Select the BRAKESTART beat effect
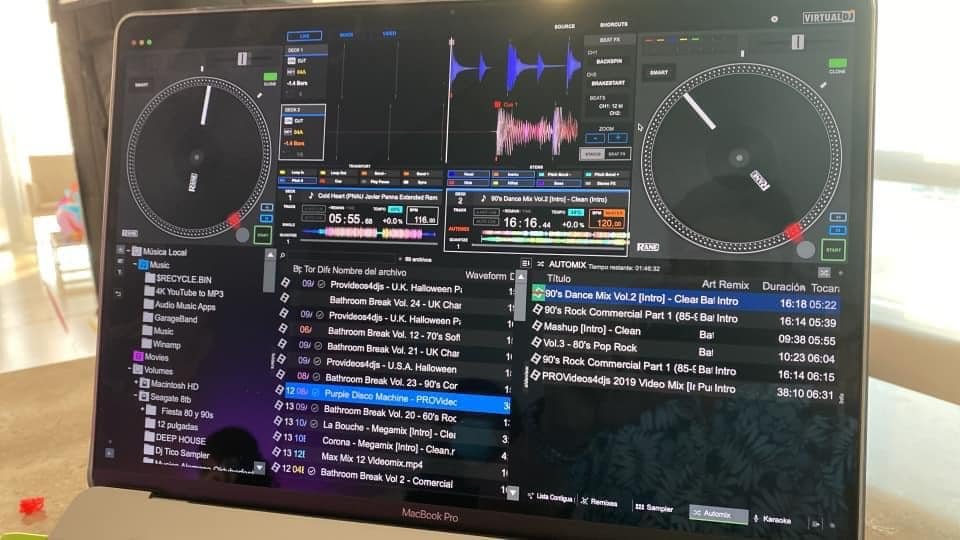The width and height of the screenshot is (960, 540). pos(608,83)
